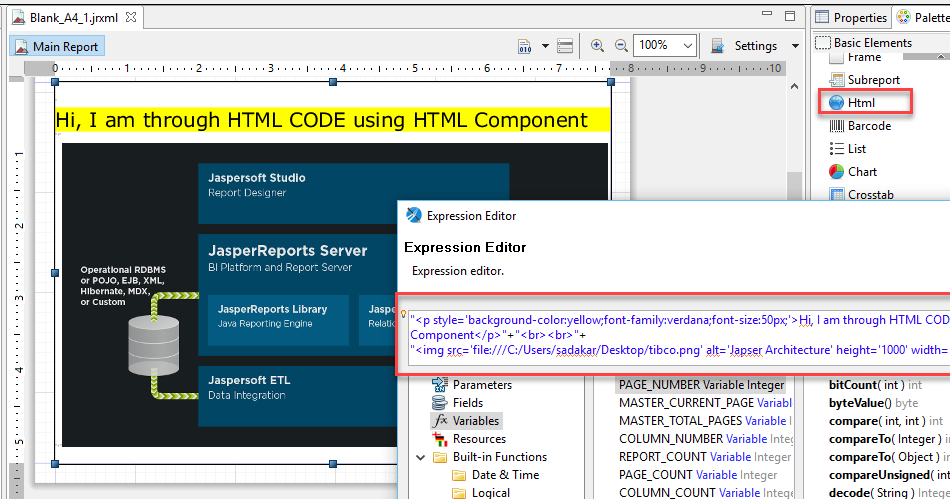950x499 pixels.
Task: Click the top-center resize handle of element
Action: (333, 82)
